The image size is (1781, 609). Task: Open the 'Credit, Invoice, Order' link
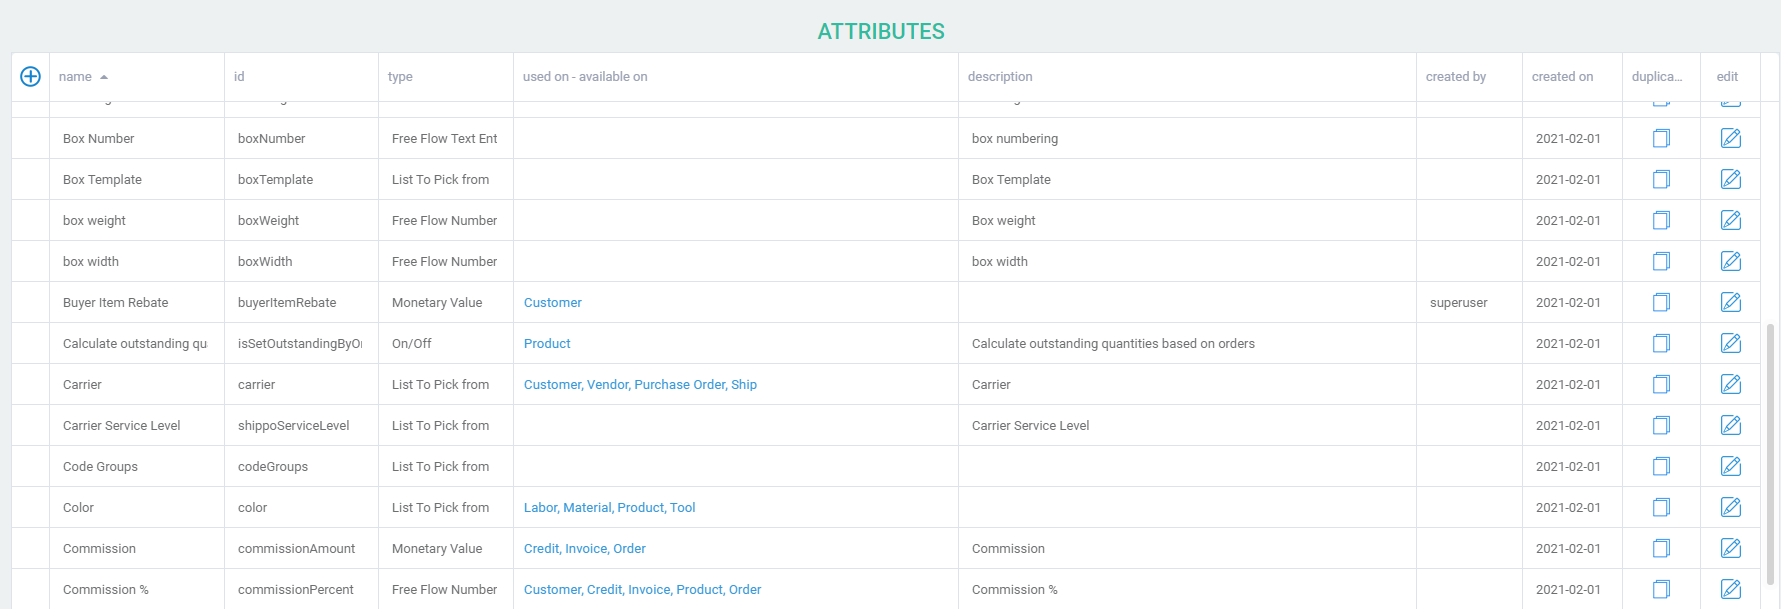point(585,548)
